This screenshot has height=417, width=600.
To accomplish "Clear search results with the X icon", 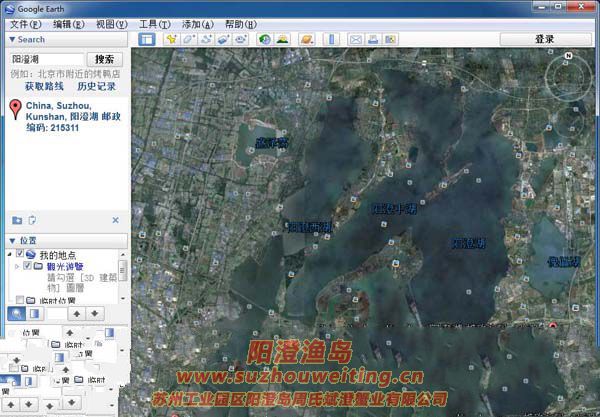I will (115, 220).
